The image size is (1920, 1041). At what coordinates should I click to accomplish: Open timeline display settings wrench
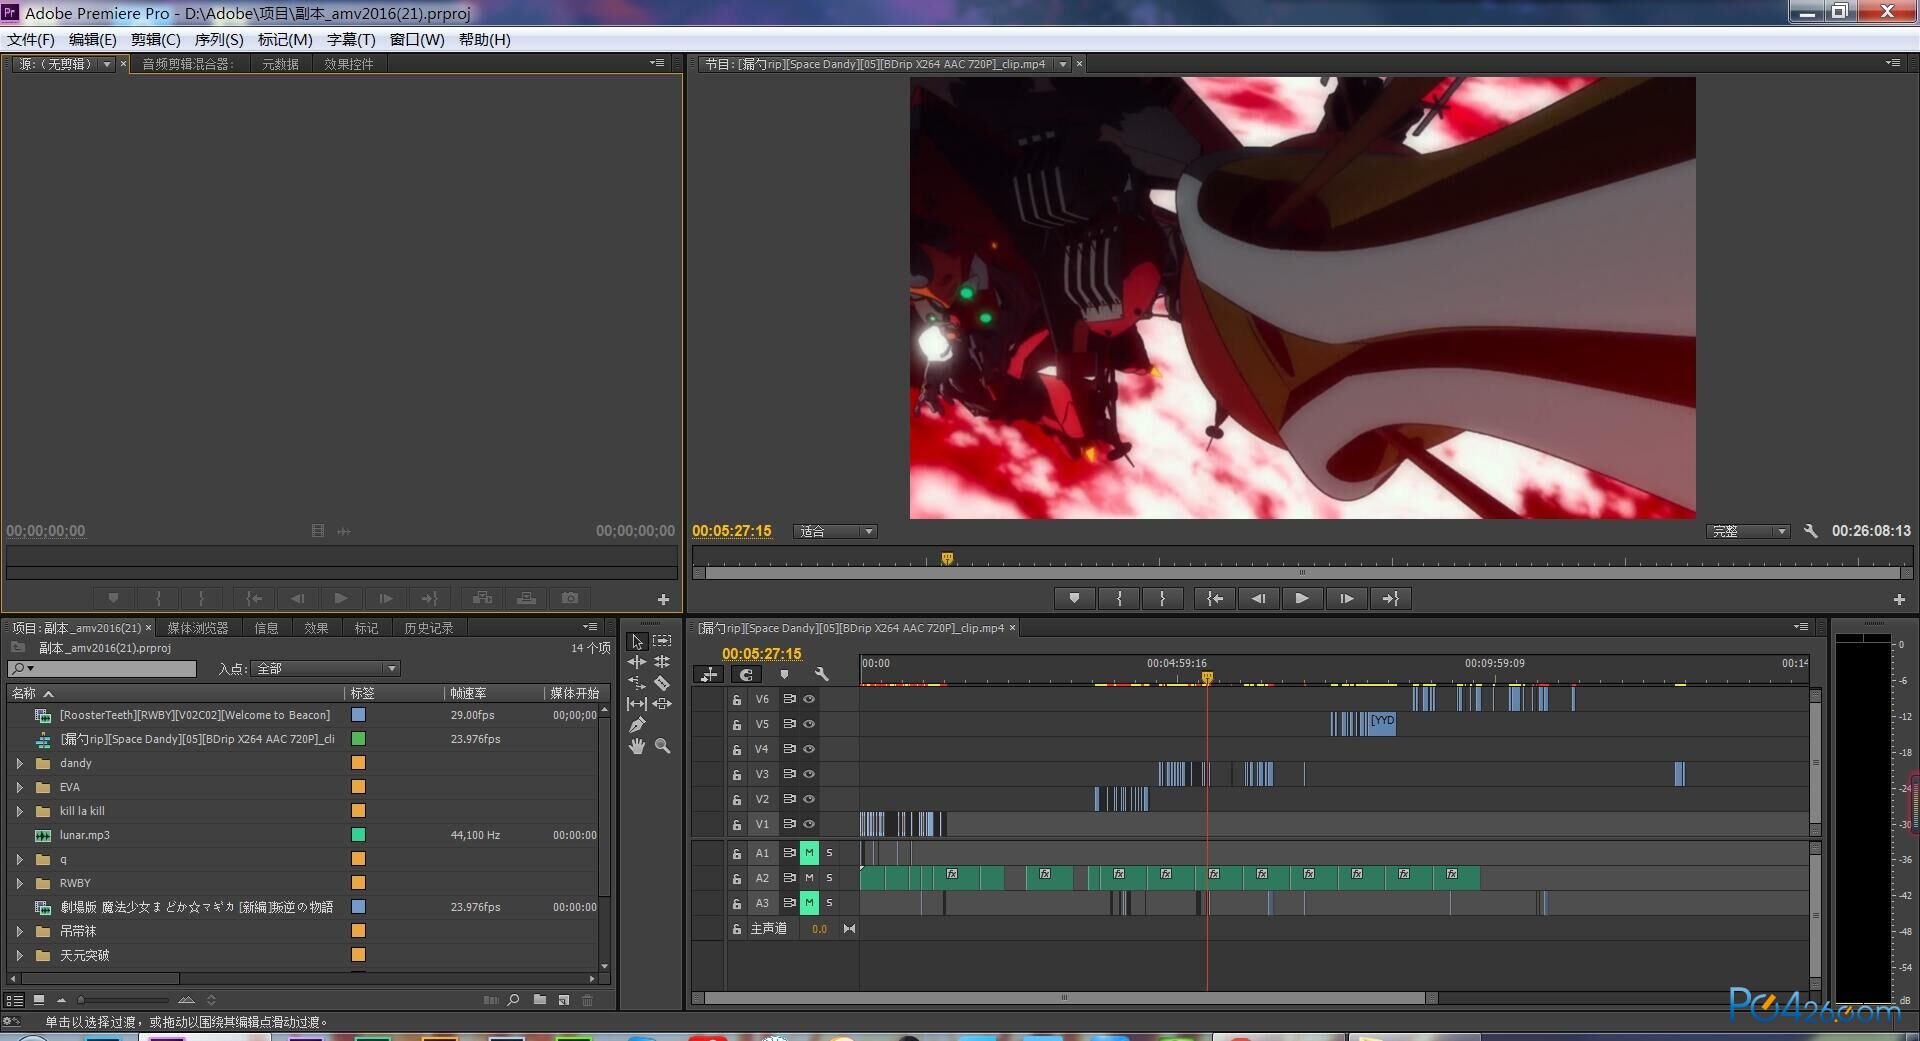click(x=822, y=675)
